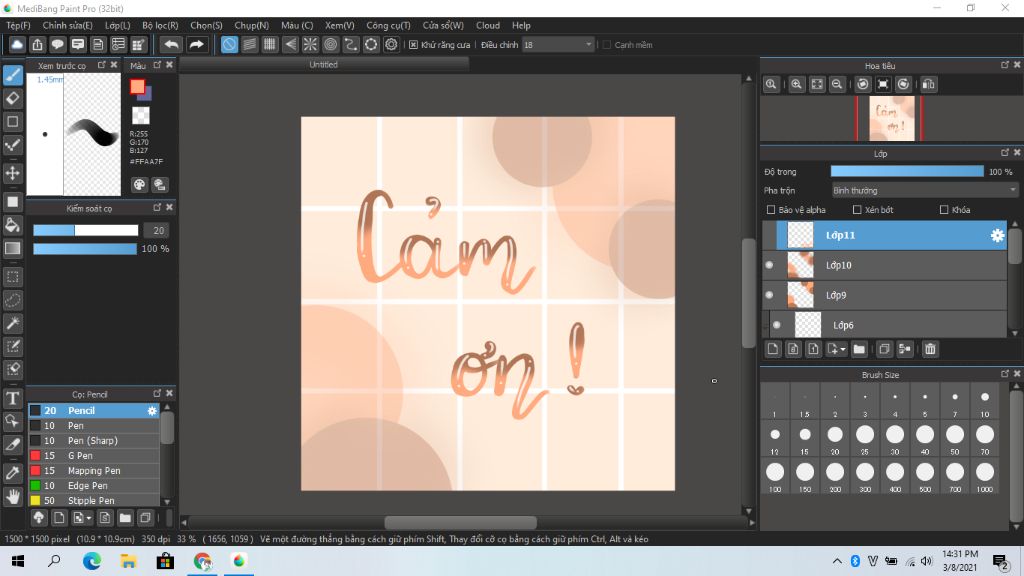Viewport: 1024px width, 576px height.
Task: Zoom out on the Navigator panel
Action: (837, 84)
